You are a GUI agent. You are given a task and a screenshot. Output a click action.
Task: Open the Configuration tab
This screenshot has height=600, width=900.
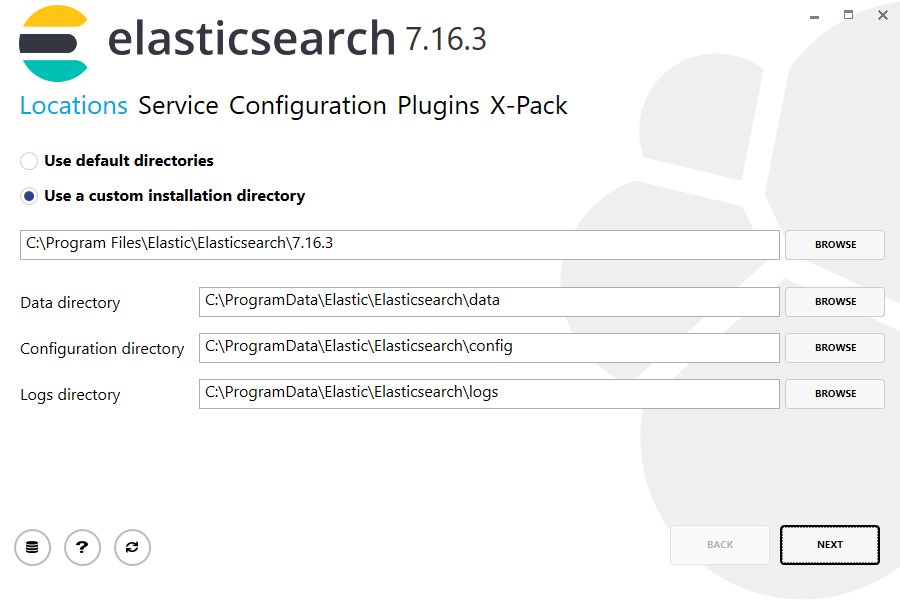(307, 105)
